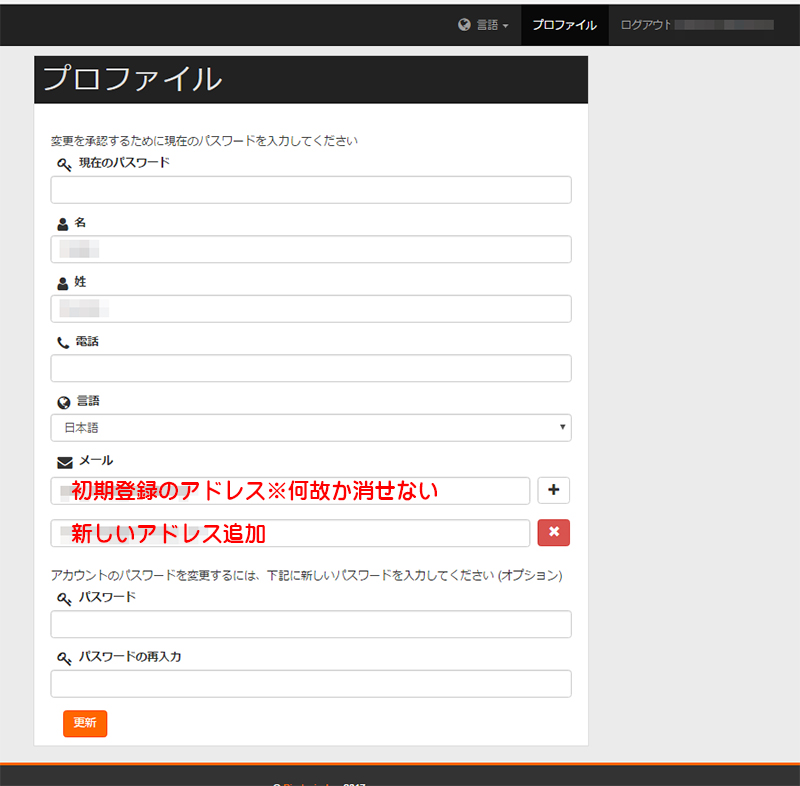Click the envelope icon beside メール
800x786 pixels.
(65, 462)
